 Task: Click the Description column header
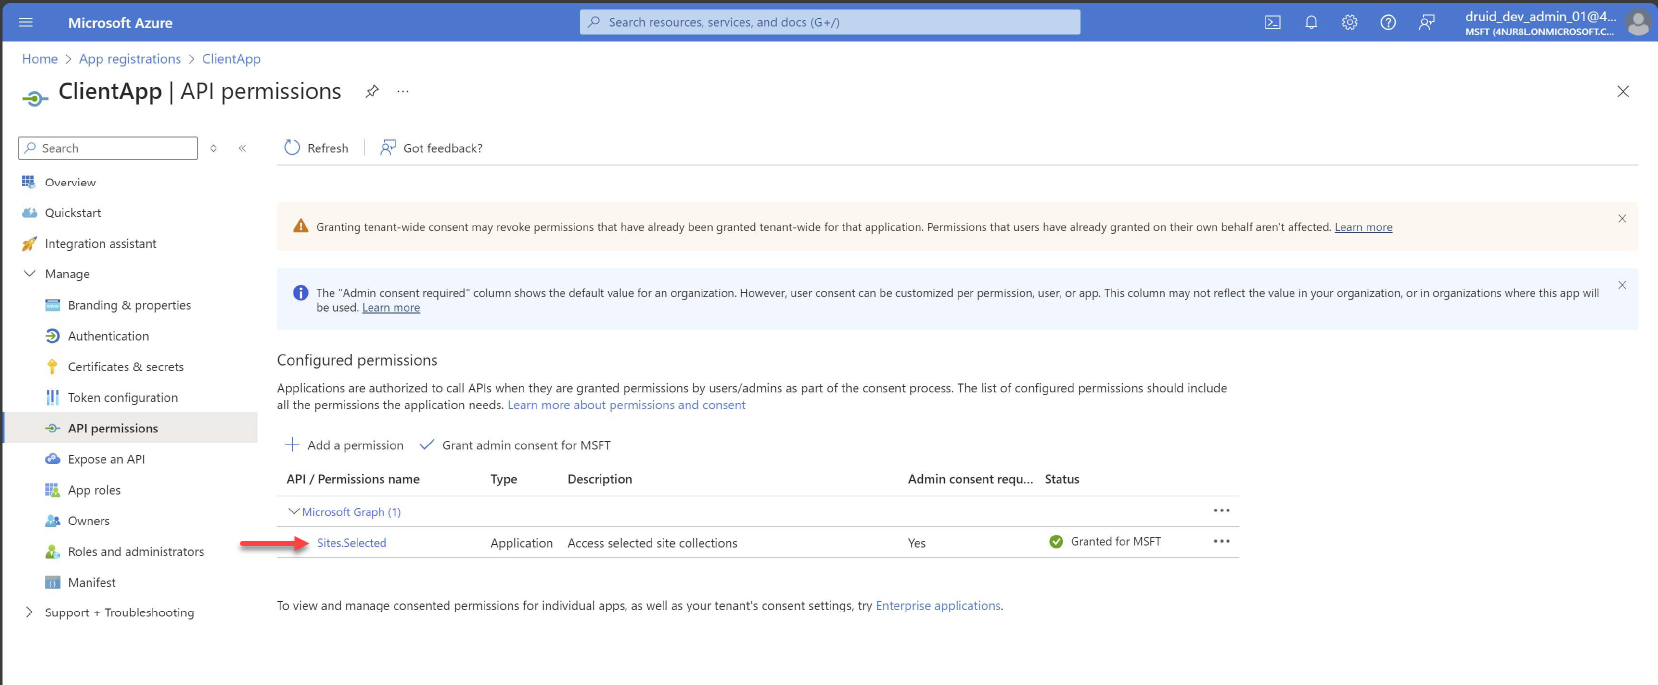(600, 479)
